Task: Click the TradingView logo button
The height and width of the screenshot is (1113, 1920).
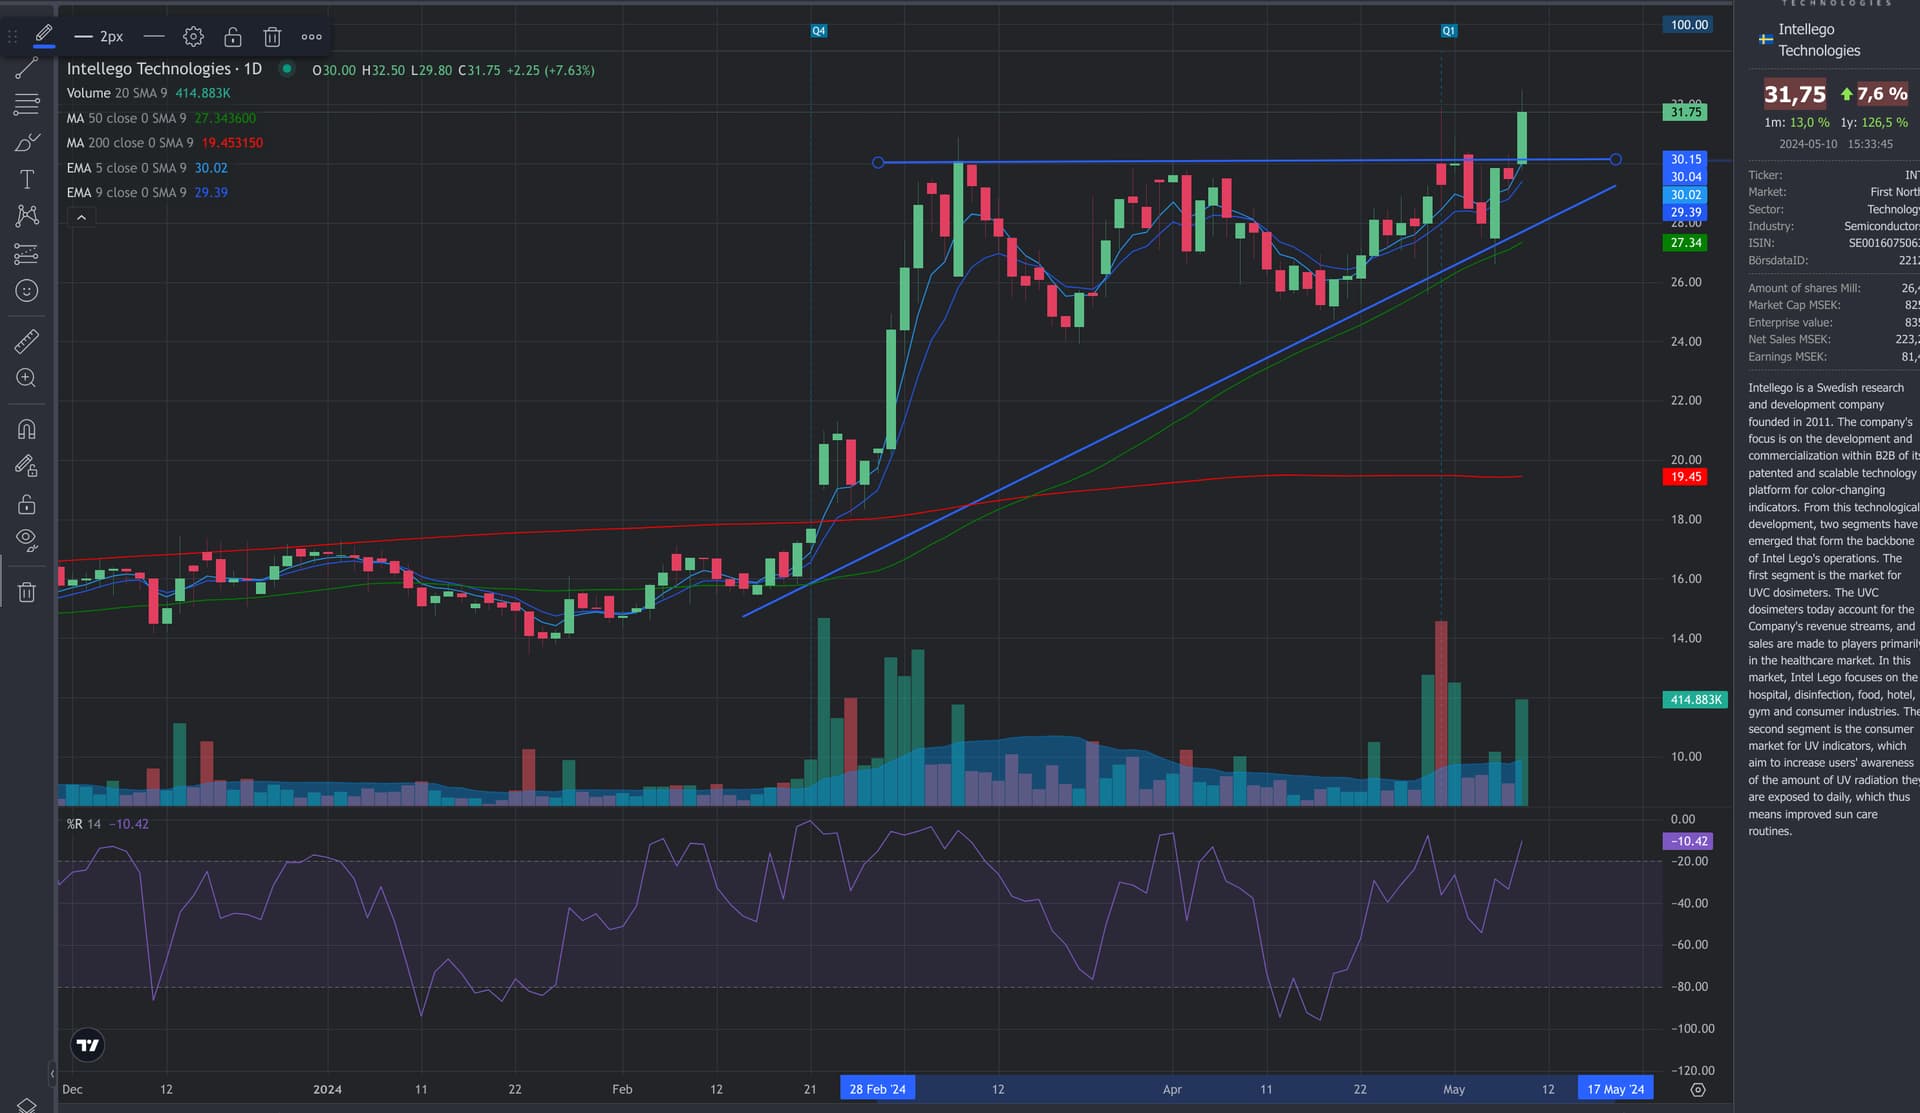Action: [x=88, y=1045]
